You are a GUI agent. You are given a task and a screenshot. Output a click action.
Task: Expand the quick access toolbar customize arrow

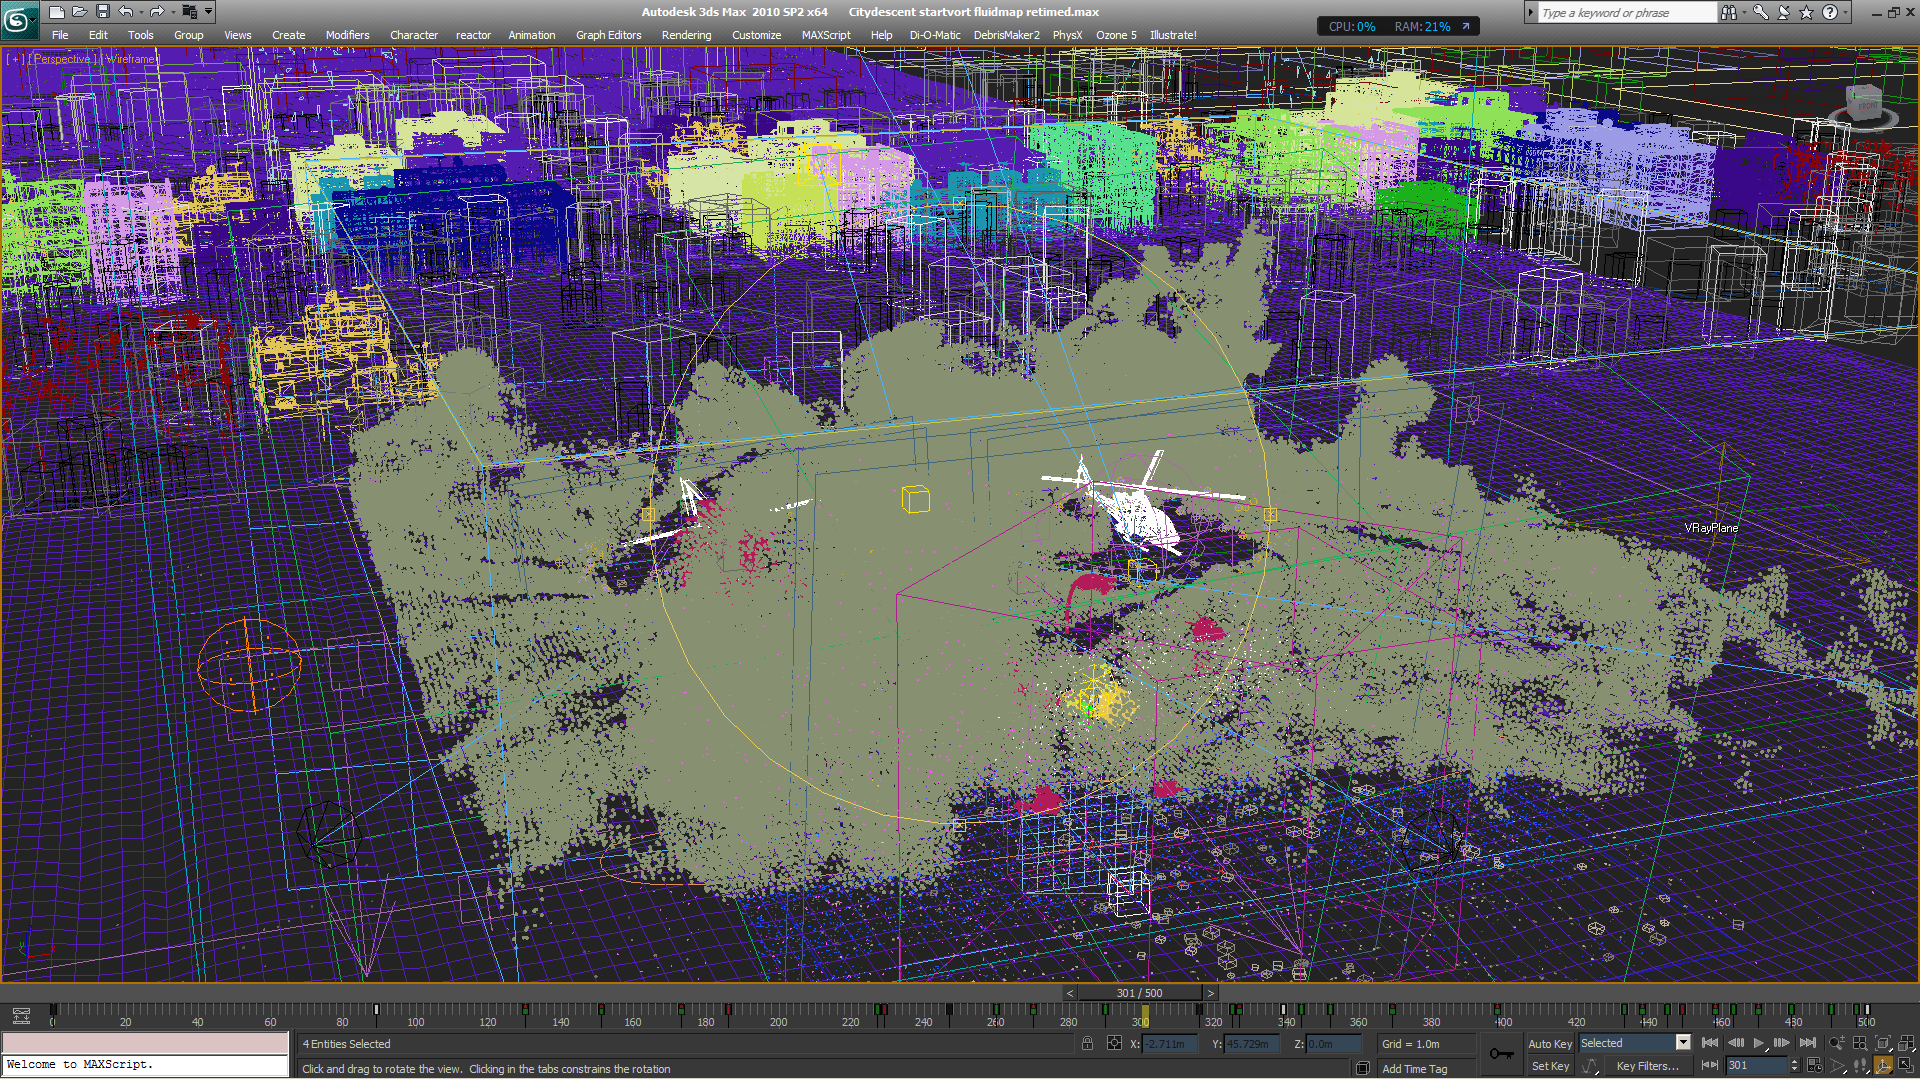[209, 12]
